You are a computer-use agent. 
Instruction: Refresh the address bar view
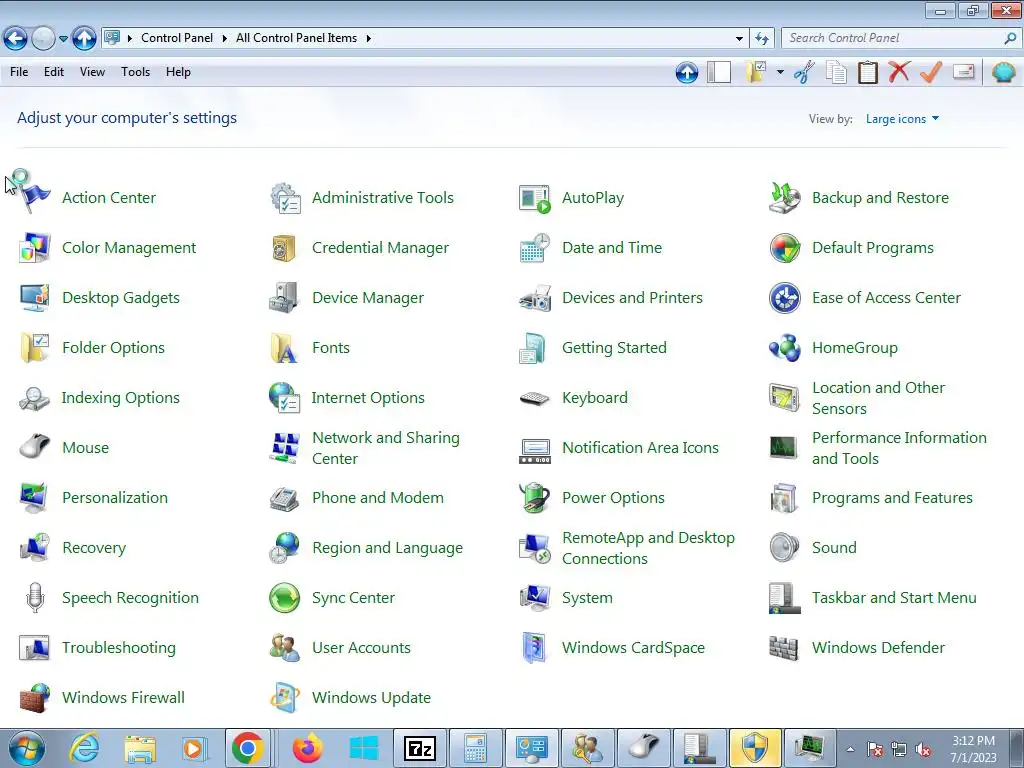pos(762,39)
